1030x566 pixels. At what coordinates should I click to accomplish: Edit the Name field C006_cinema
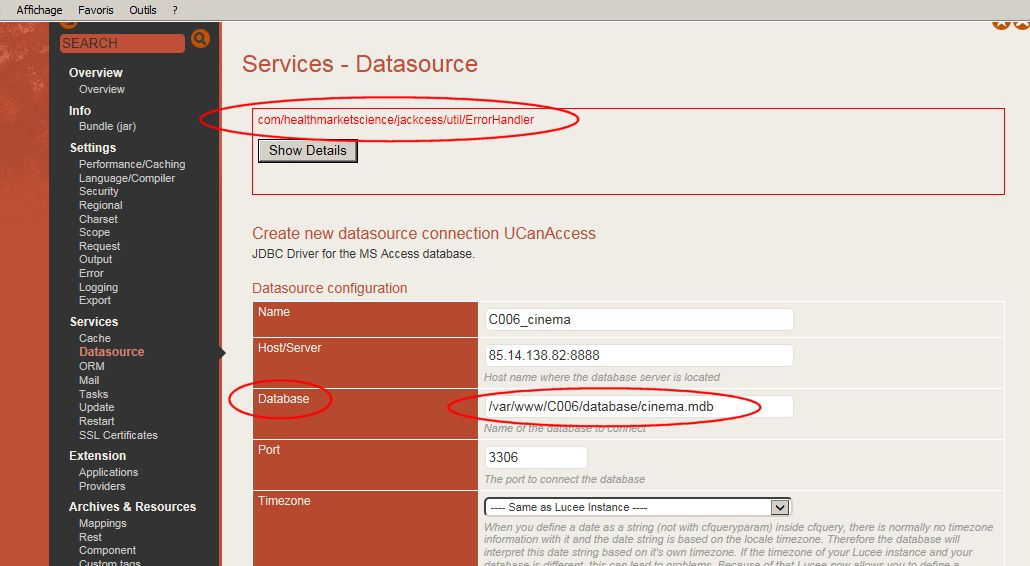tap(638, 320)
